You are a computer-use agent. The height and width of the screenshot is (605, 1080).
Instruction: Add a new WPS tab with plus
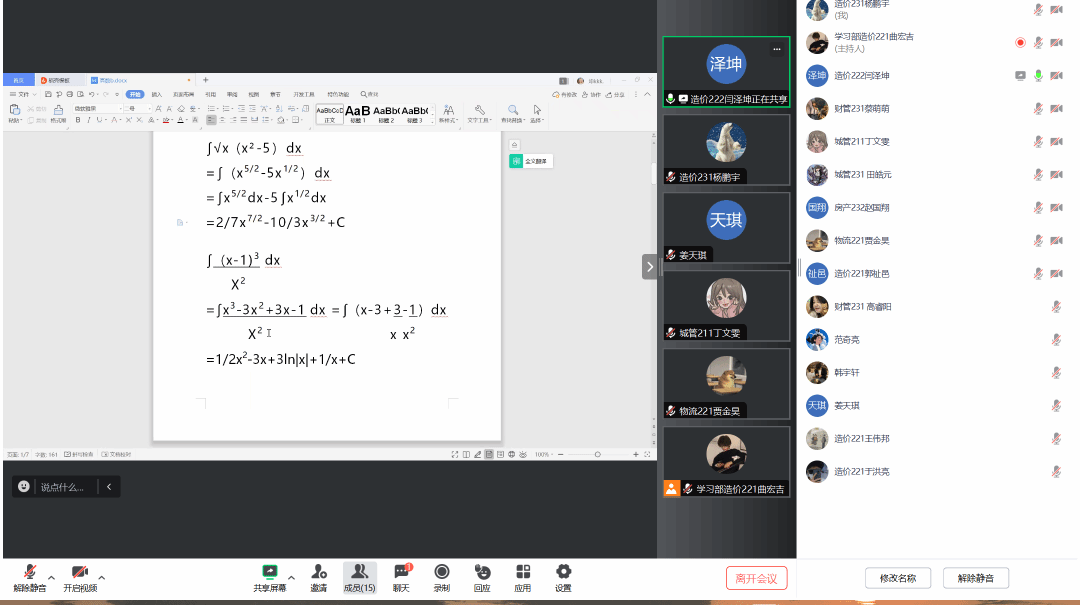pos(205,80)
